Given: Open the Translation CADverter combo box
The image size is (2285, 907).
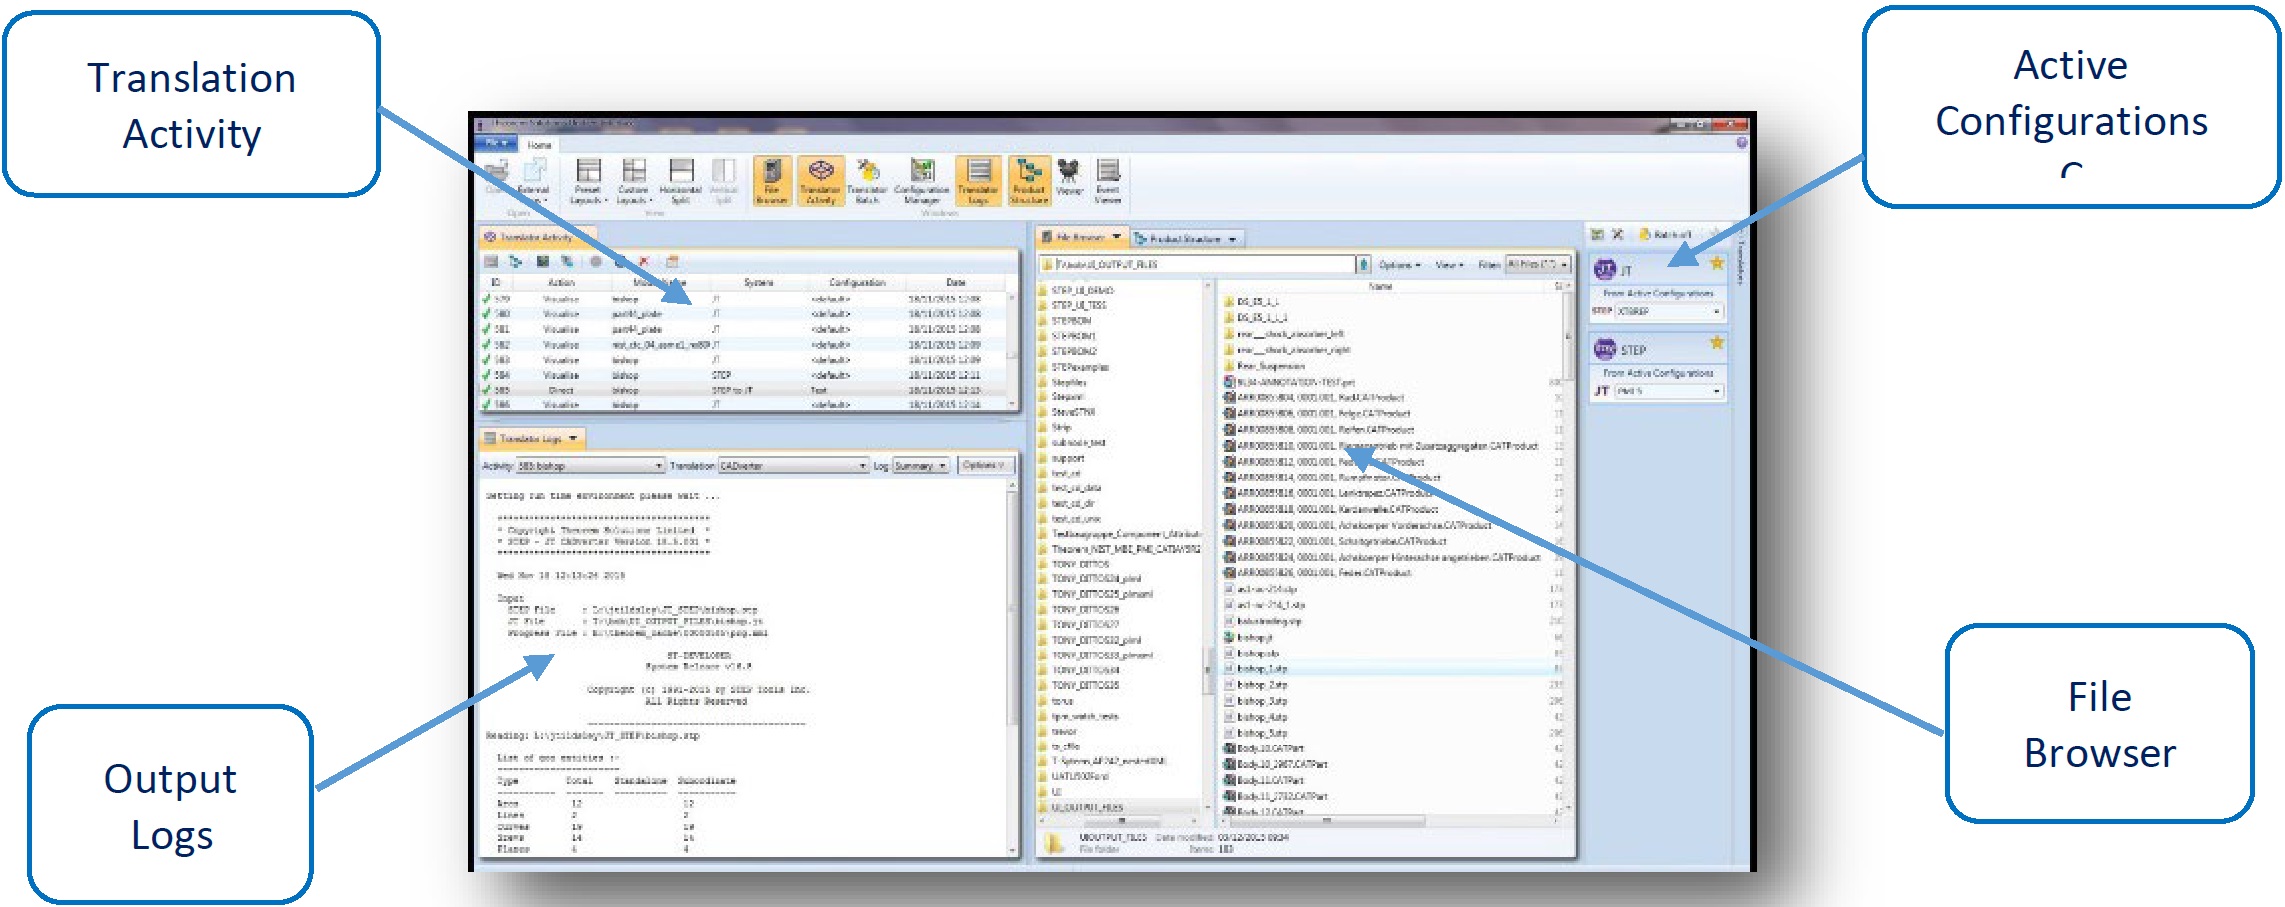Looking at the screenshot, I should [x=793, y=466].
